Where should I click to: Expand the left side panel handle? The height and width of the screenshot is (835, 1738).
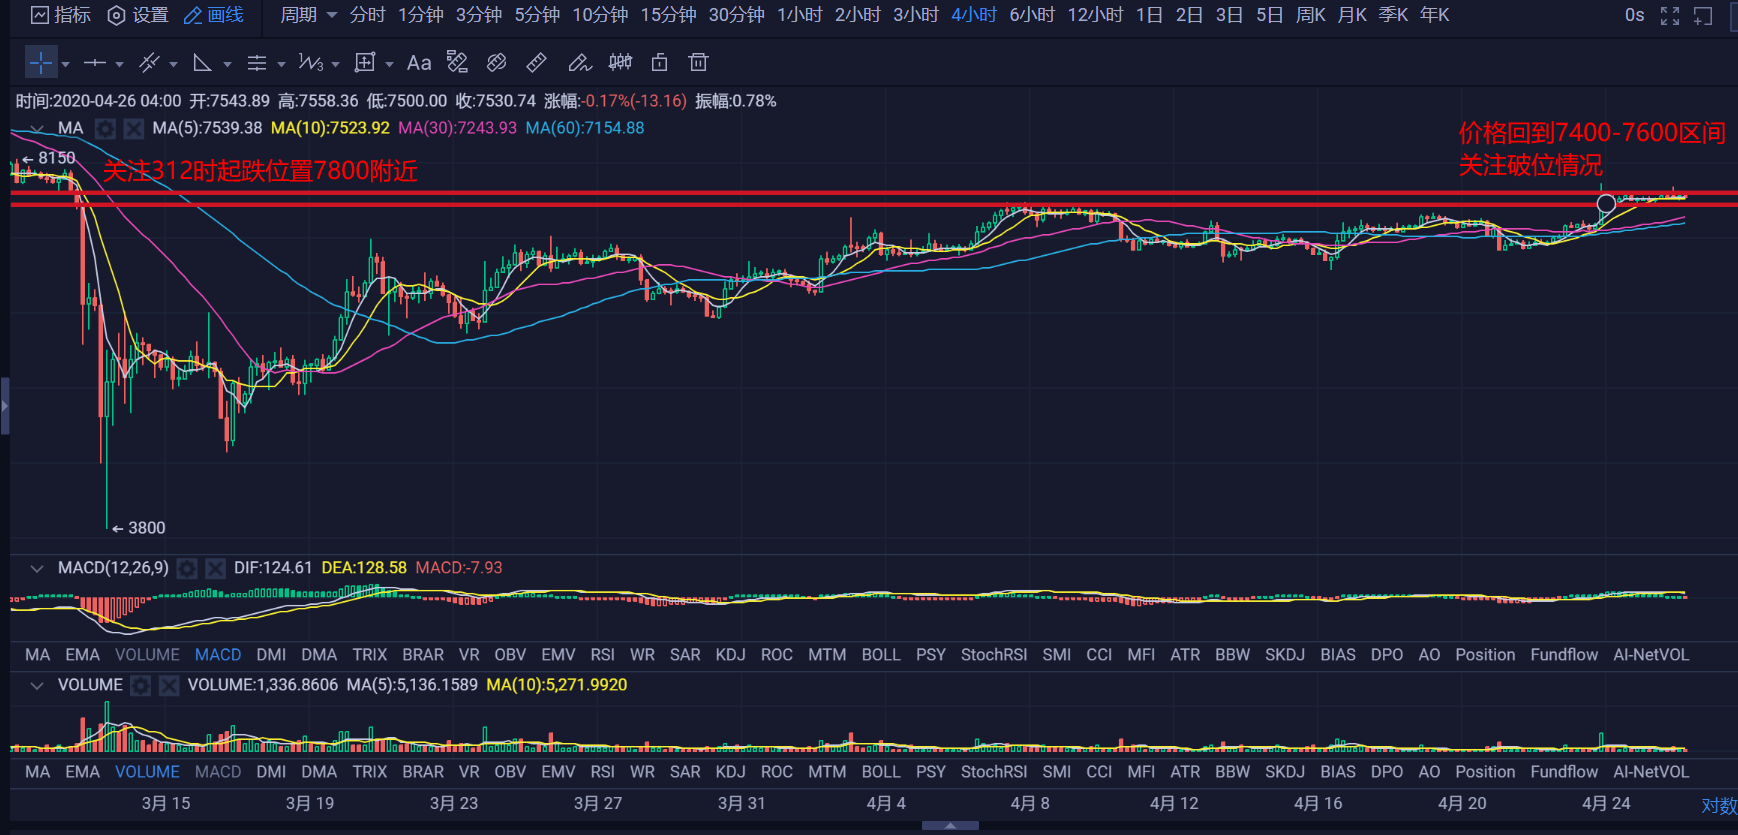click(x=5, y=406)
